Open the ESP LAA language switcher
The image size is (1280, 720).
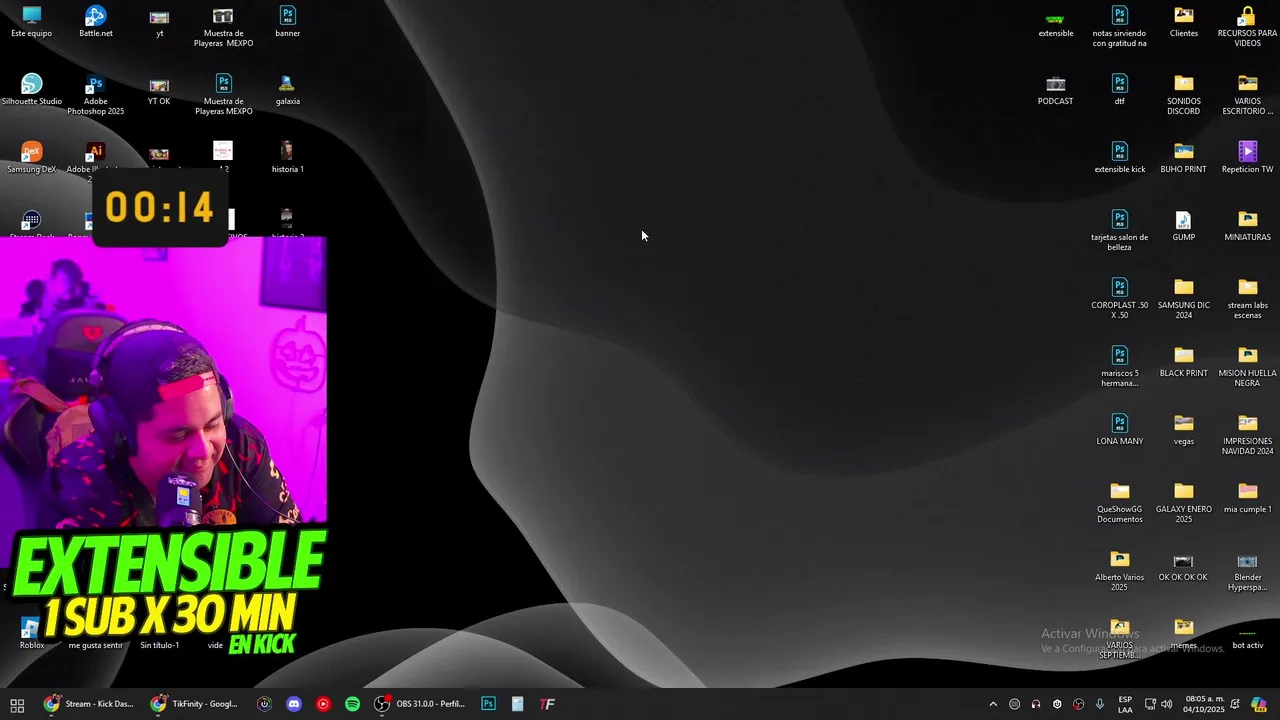click(x=1125, y=704)
